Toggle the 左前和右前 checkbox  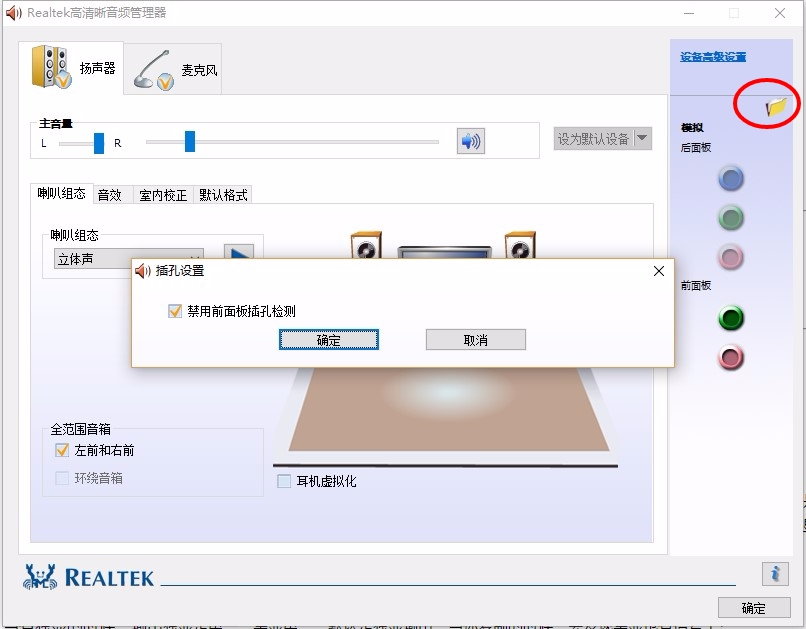tap(62, 451)
